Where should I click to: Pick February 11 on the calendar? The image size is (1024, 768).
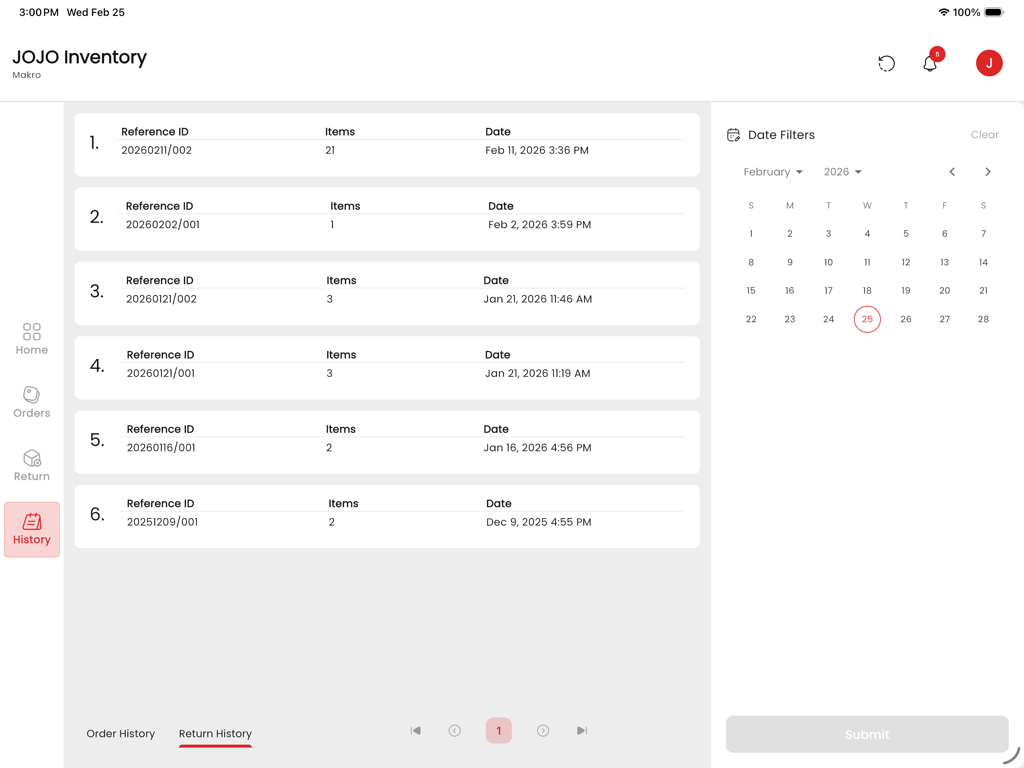[867, 262]
